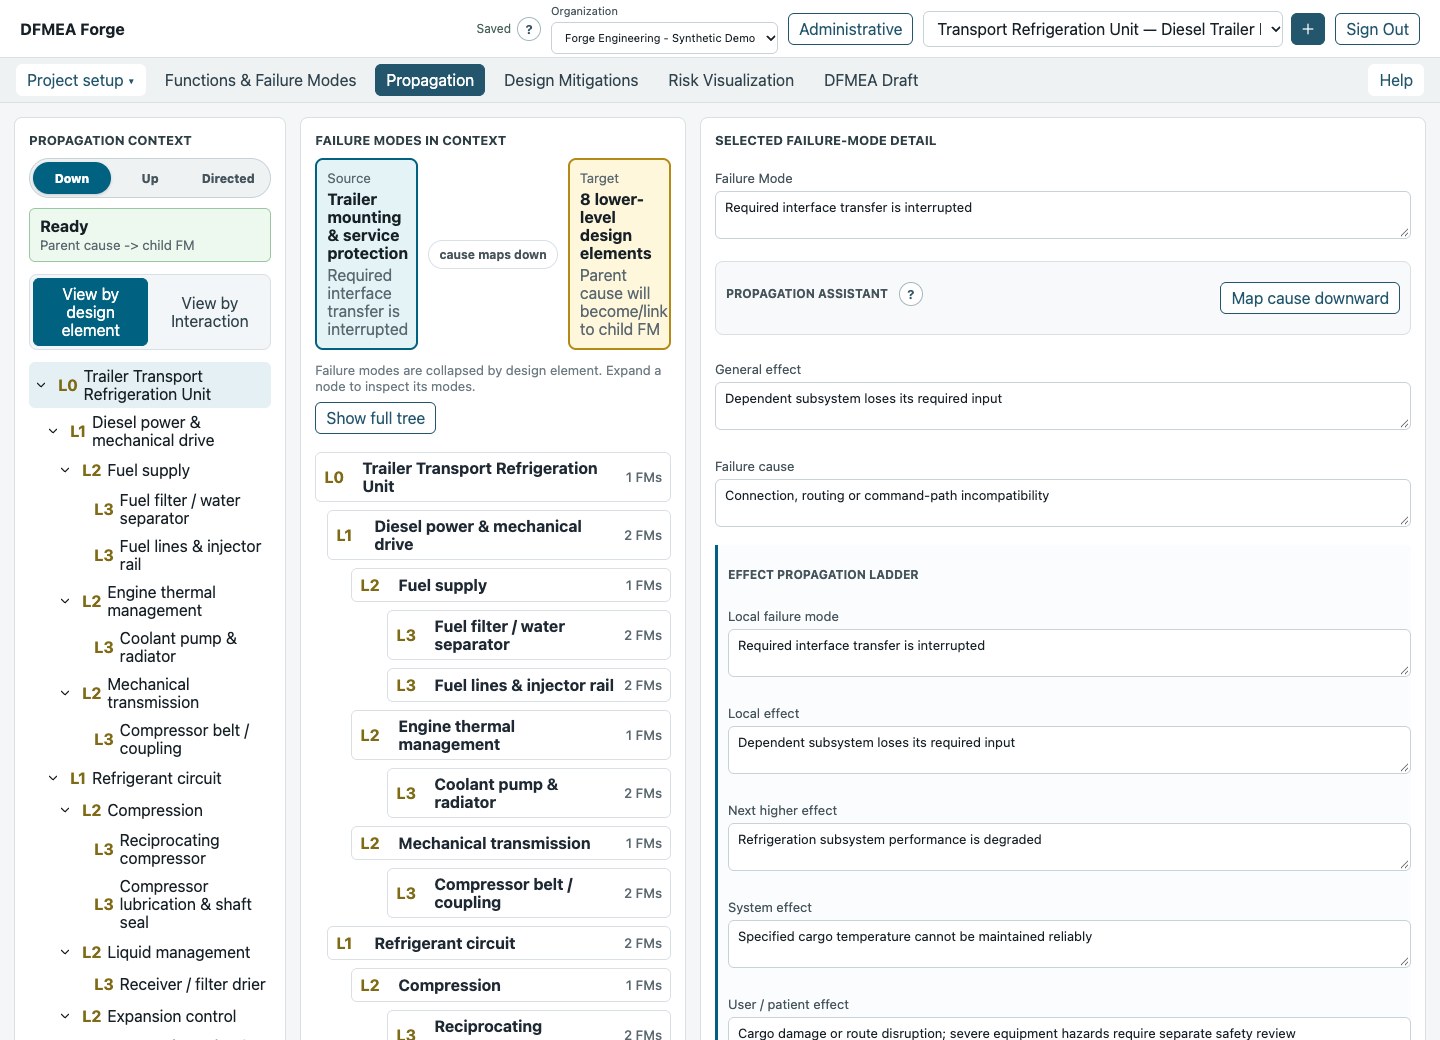Open the DFMEA Draft tab
Viewport: 1440px width, 1040px height.
(x=871, y=80)
